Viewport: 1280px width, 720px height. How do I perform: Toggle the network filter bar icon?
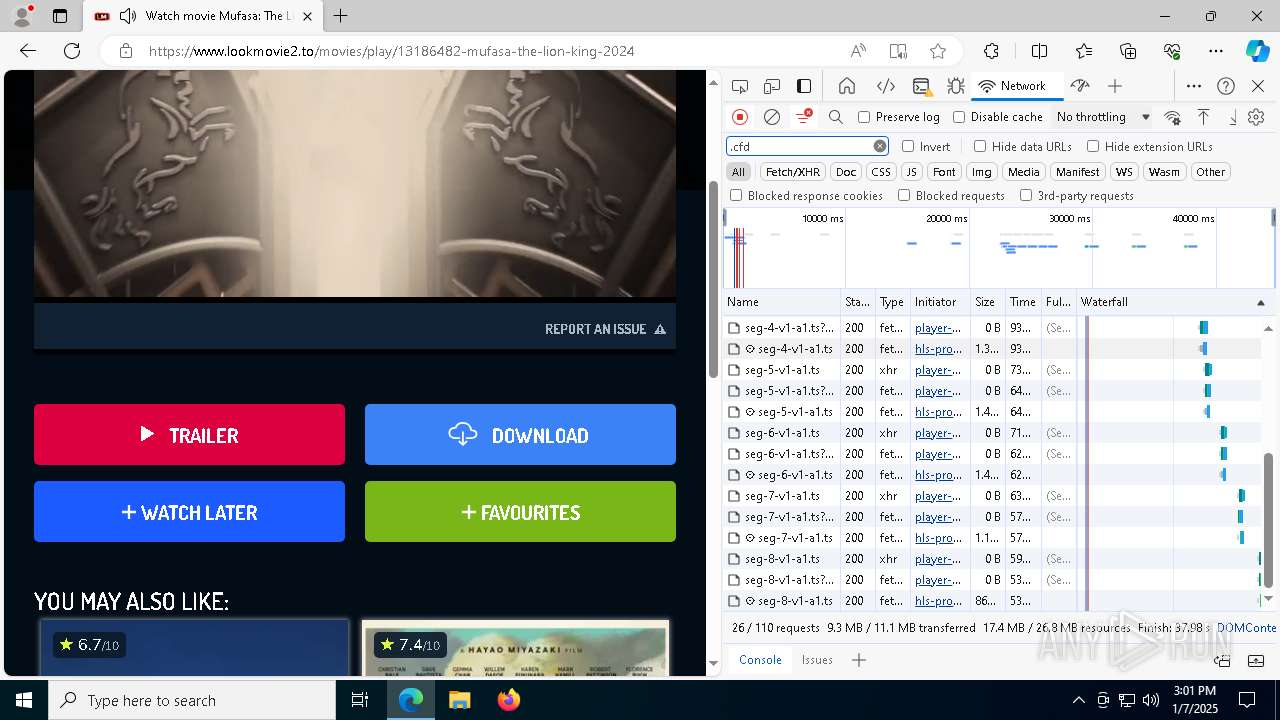[803, 117]
